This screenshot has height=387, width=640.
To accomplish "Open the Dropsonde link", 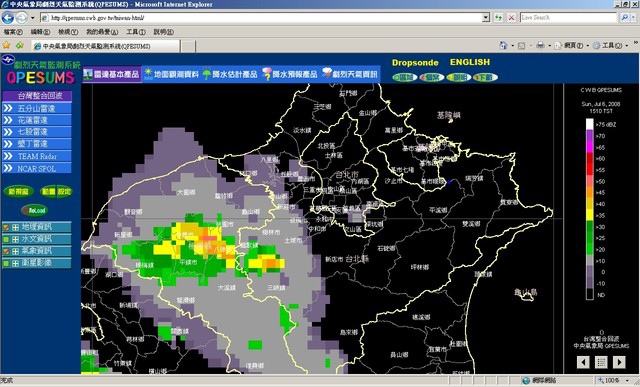I will [415, 63].
